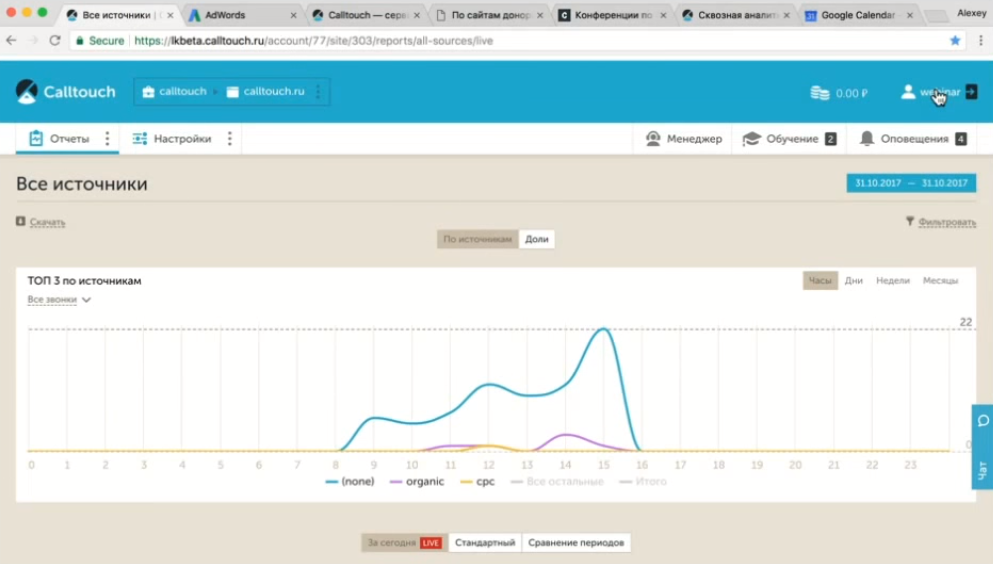993x564 pixels.
Task: Click the blue line peak at hour 15
Action: tap(604, 329)
